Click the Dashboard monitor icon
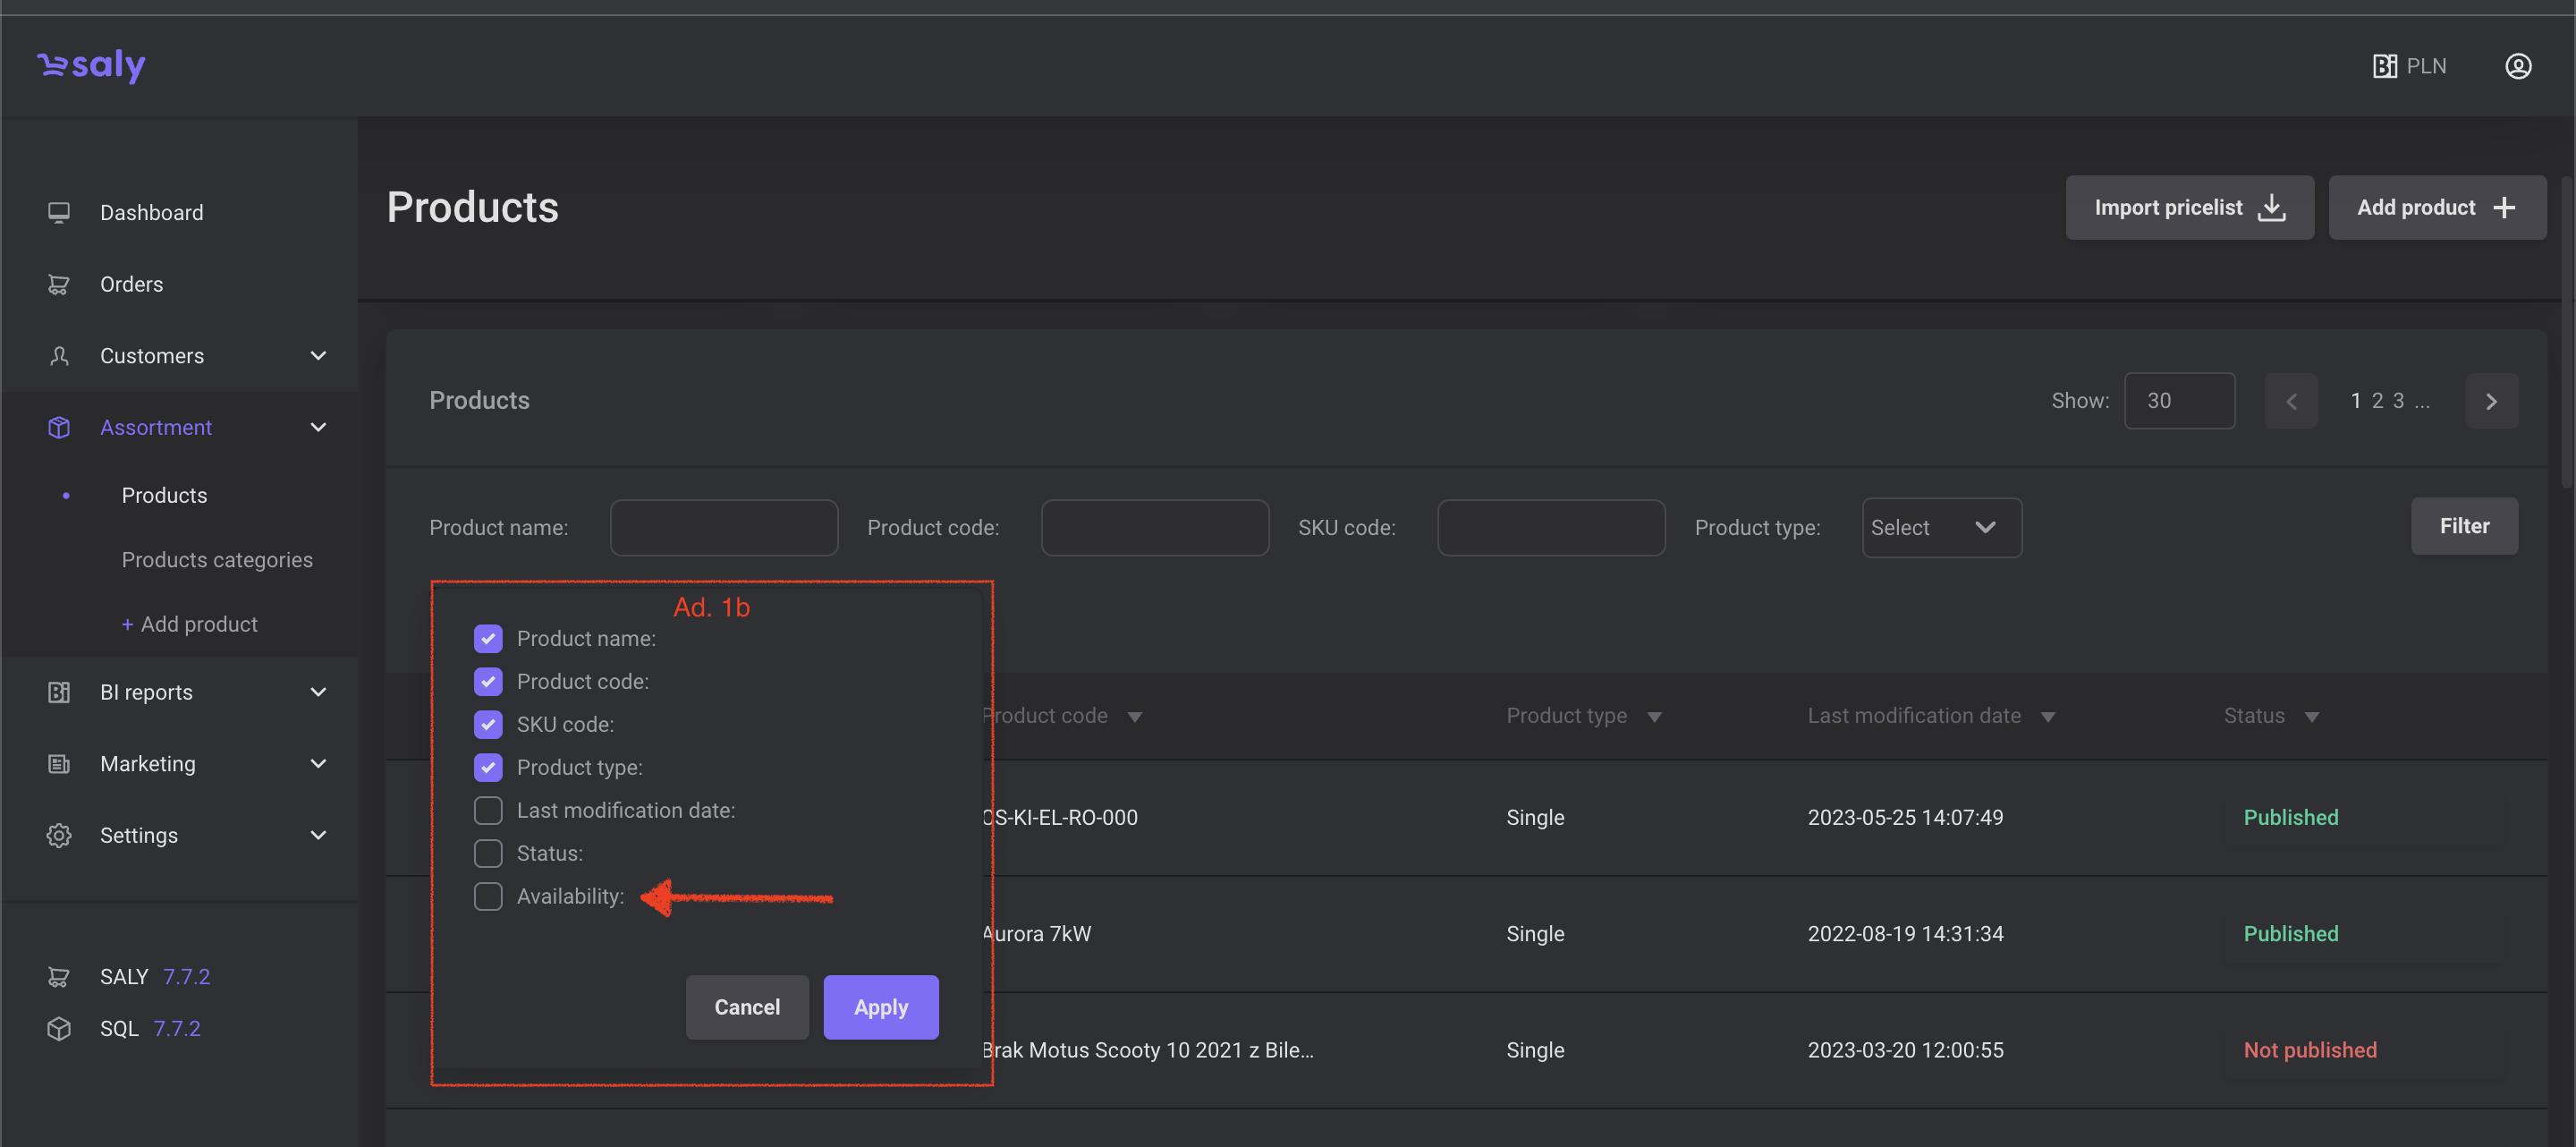Viewport: 2576px width, 1147px height. click(x=59, y=212)
